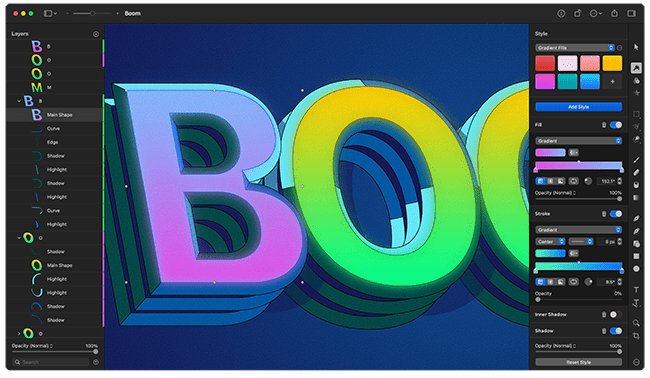Select the Type on Path tool
650x378 pixels.
tap(636, 303)
